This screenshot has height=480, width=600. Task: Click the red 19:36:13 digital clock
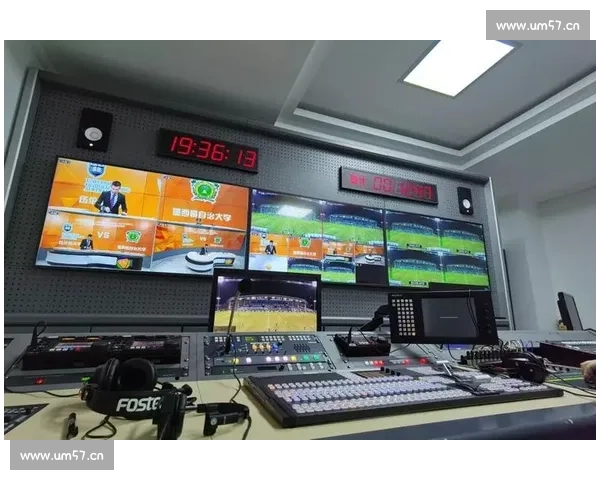pos(207,150)
